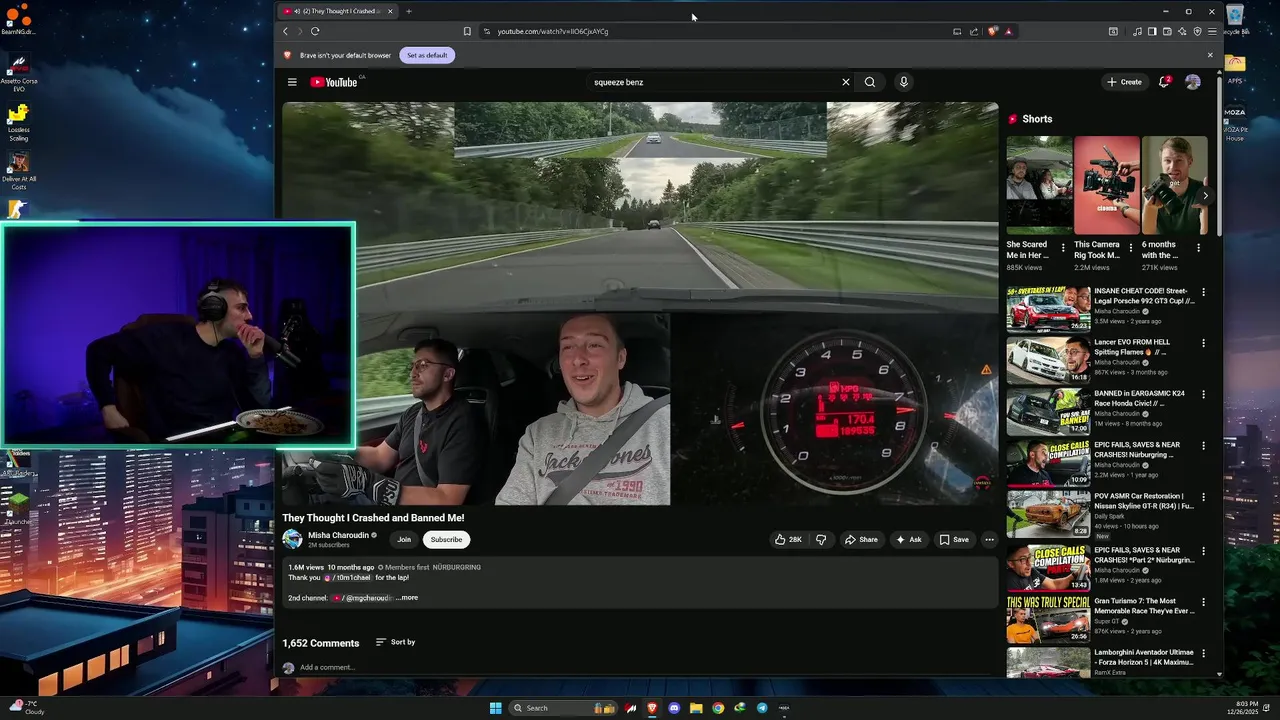Open Discord from the taskbar
The width and height of the screenshot is (1280, 720).
(674, 708)
